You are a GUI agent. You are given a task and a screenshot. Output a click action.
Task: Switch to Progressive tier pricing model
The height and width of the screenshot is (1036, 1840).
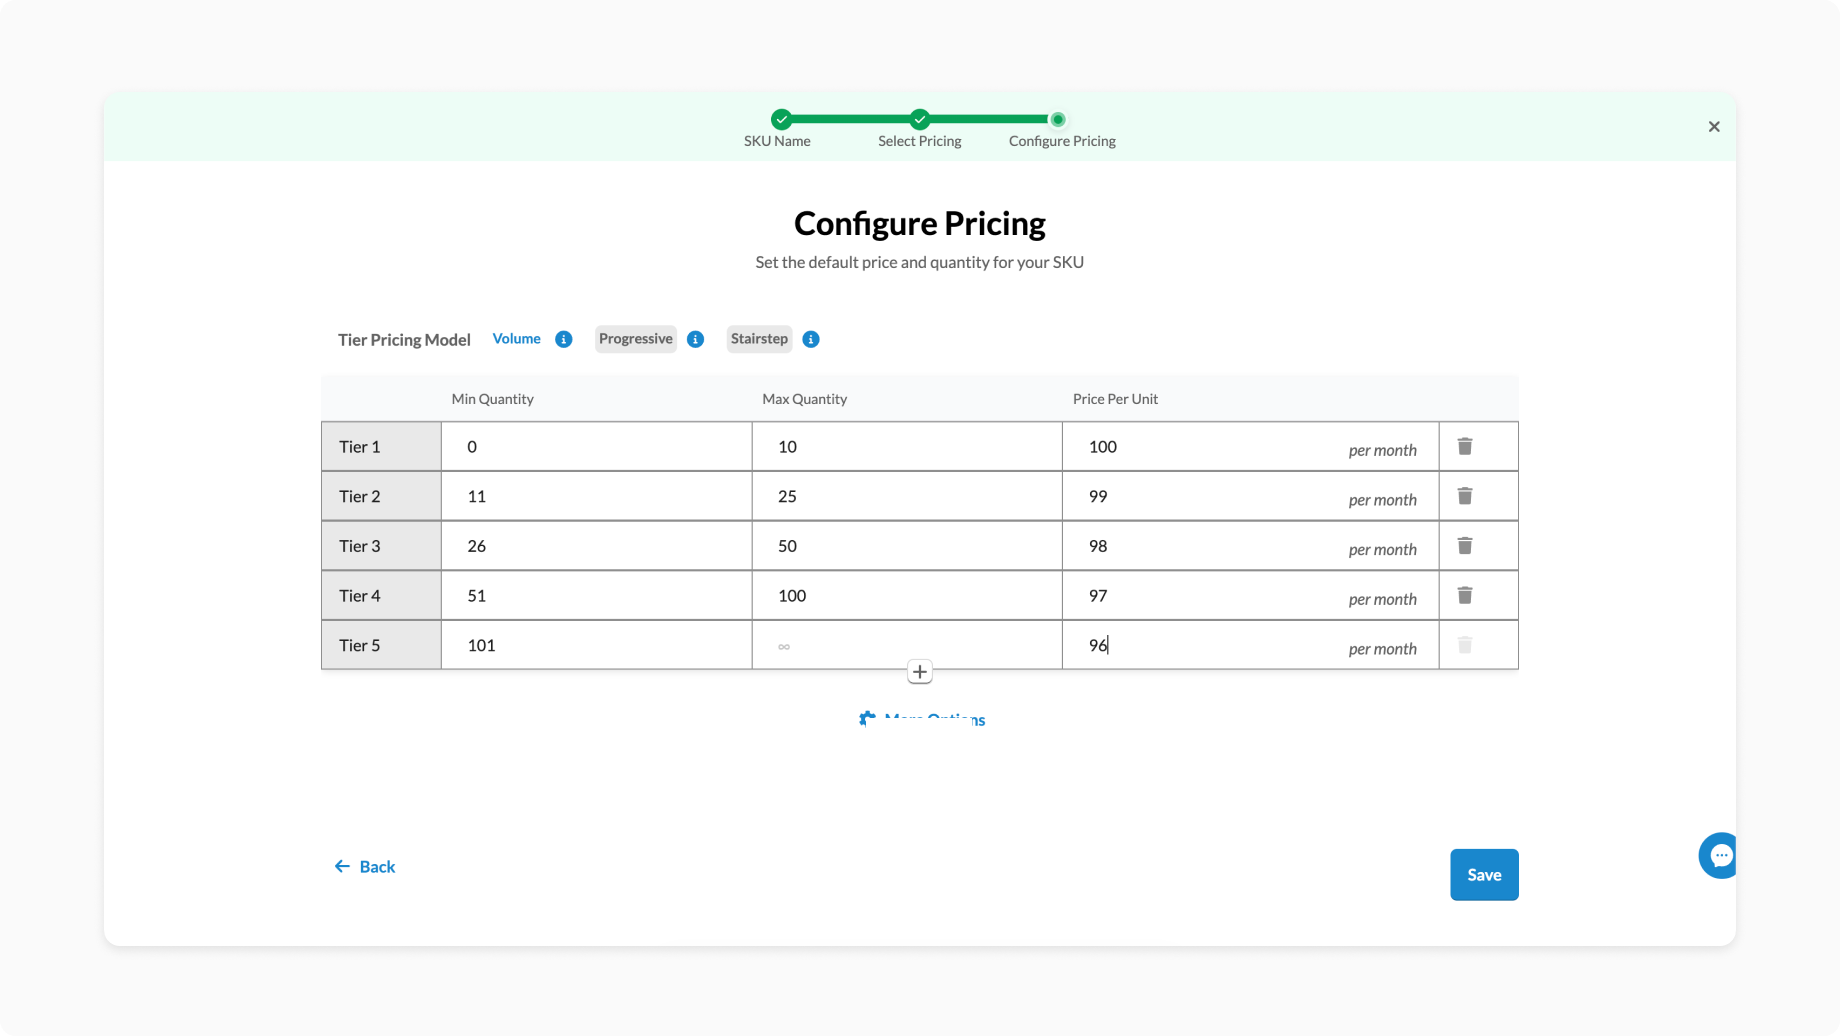[x=635, y=339]
